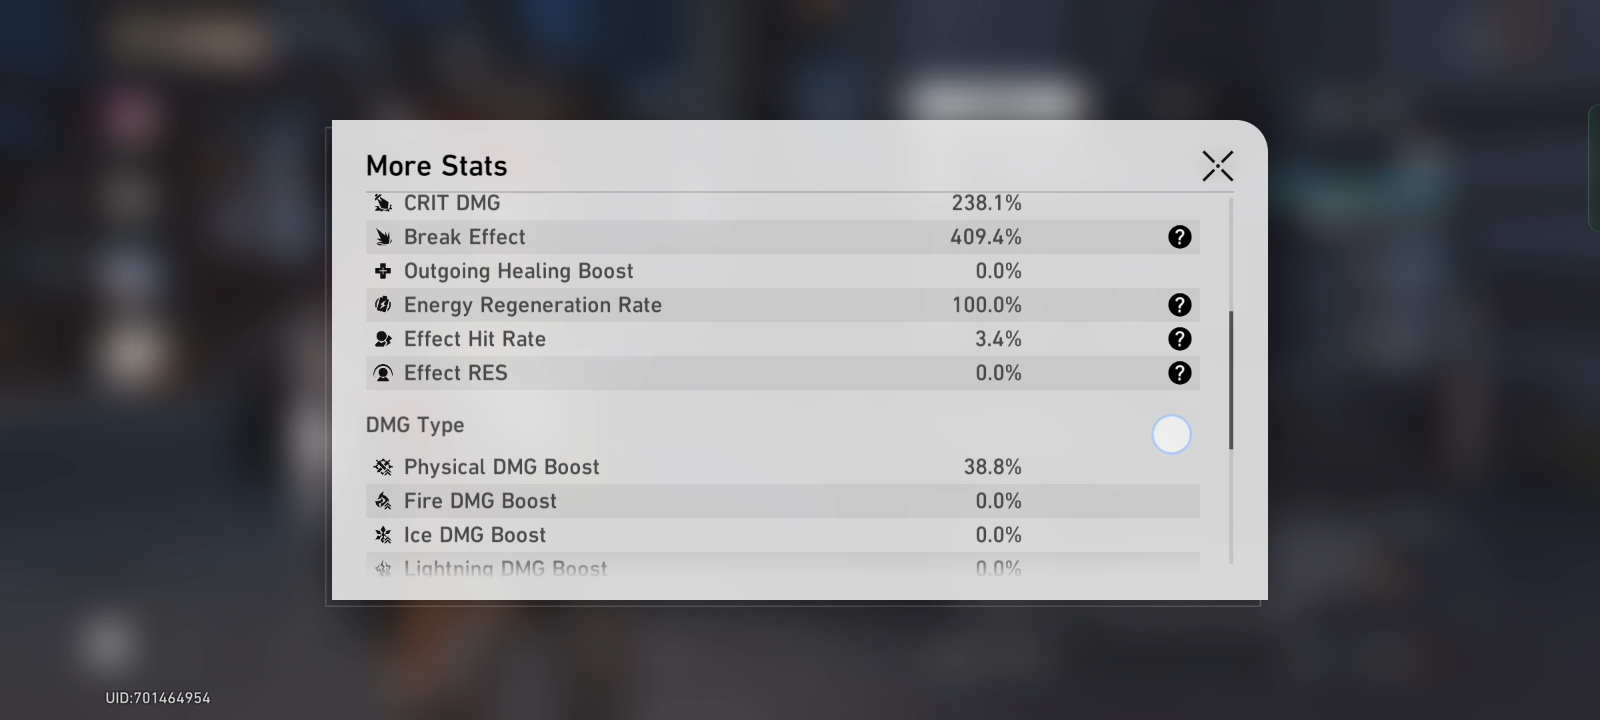Select the Lightning DMG Boost row
Image resolution: width=1600 pixels, height=720 pixels.
700,568
